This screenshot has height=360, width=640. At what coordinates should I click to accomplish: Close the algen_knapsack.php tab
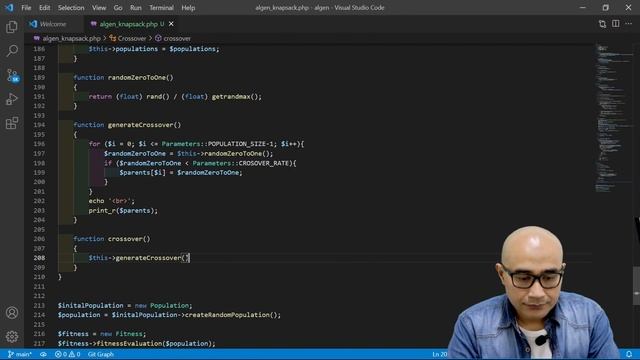tap(171, 24)
